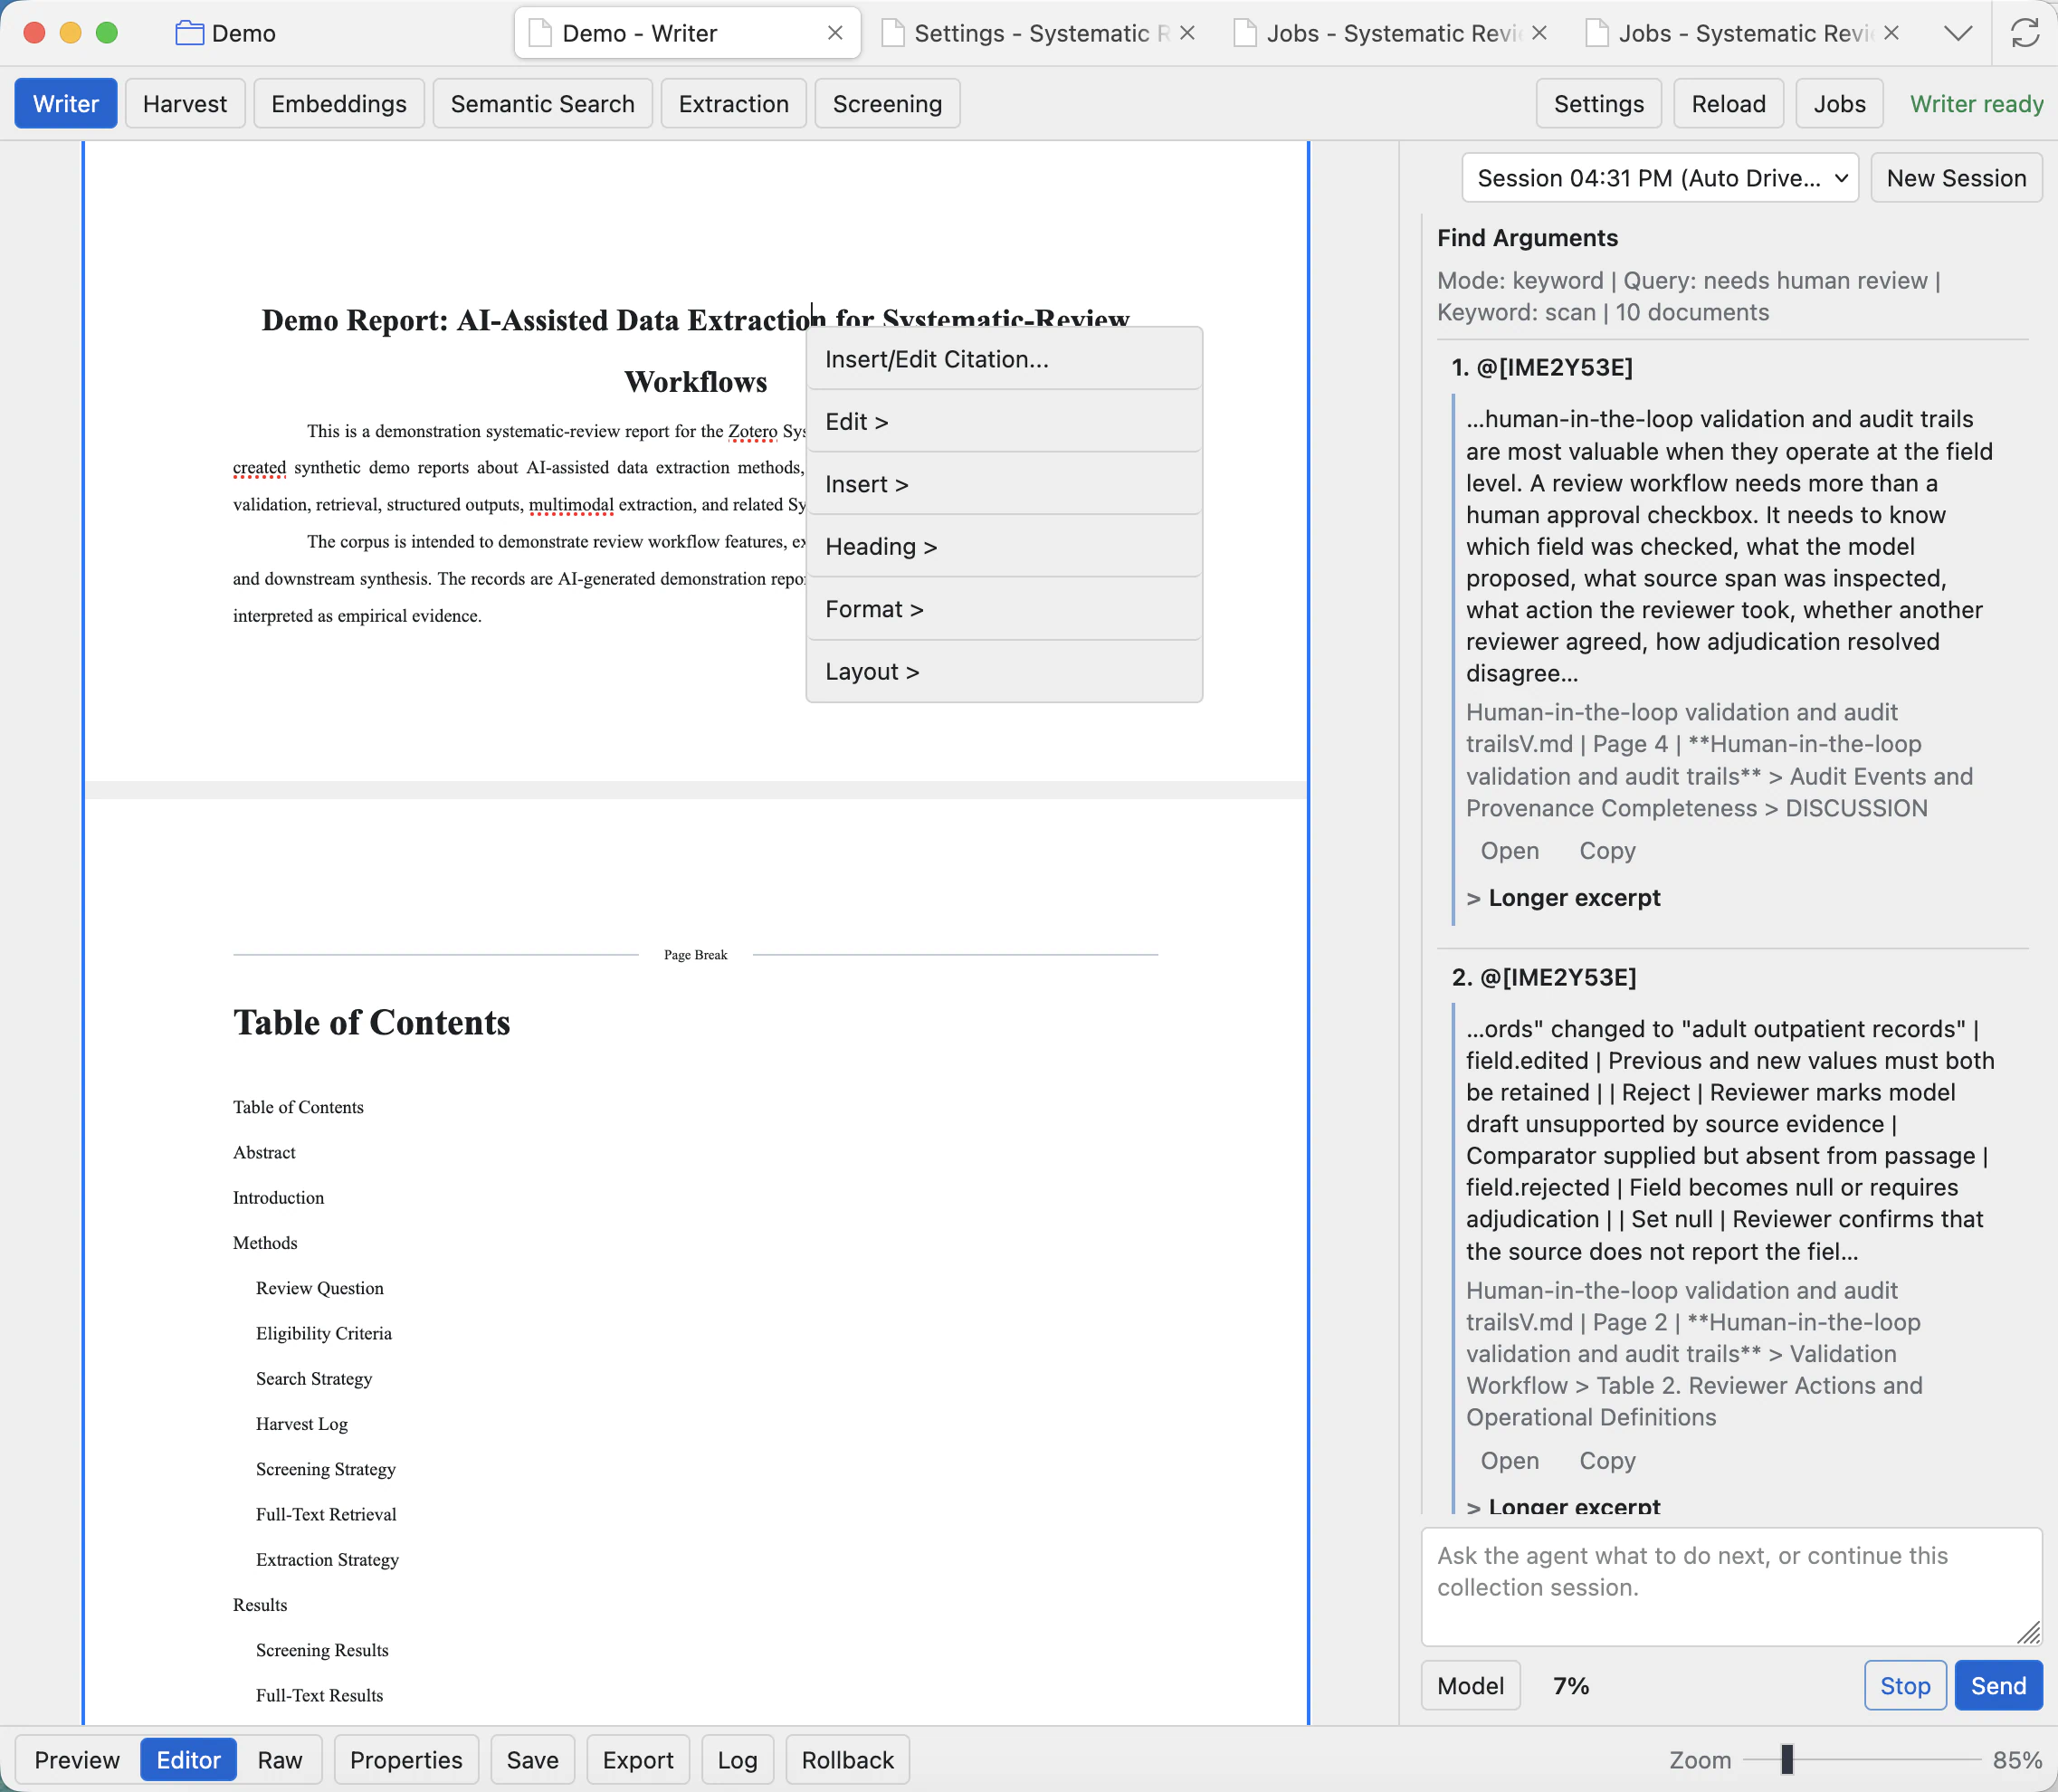Expand Longer excerpt for result 2
The image size is (2058, 1792).
tap(1563, 1506)
